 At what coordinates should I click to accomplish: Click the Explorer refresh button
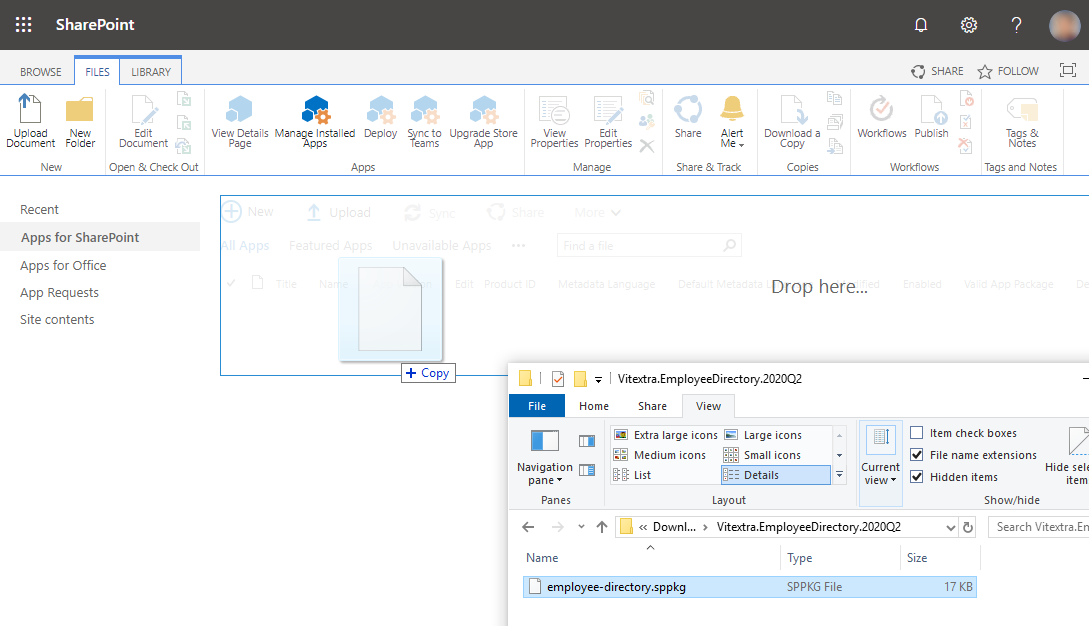tap(967, 527)
